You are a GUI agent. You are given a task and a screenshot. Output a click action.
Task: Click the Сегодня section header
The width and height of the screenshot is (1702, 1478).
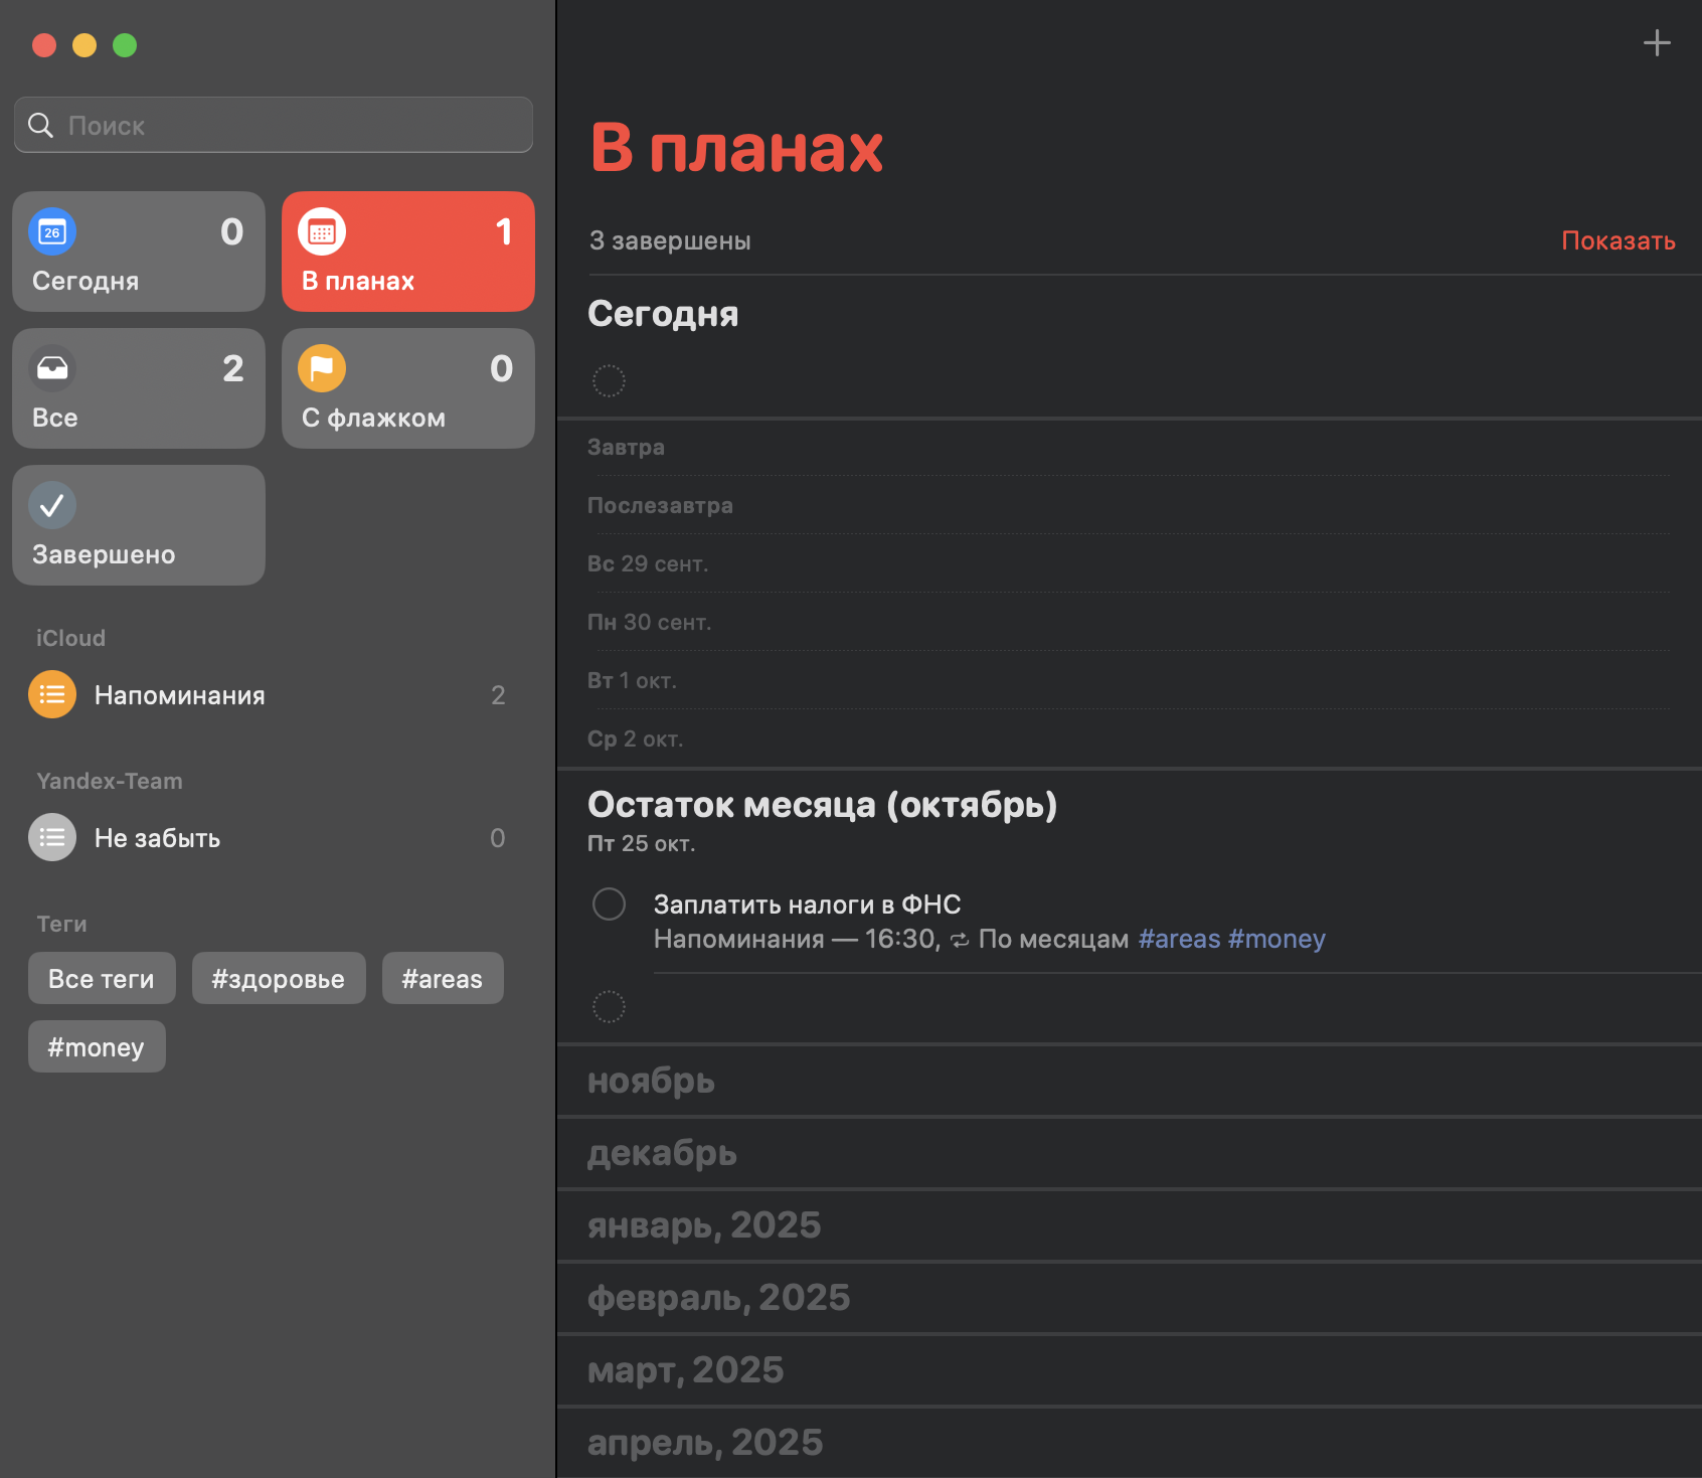point(663,314)
